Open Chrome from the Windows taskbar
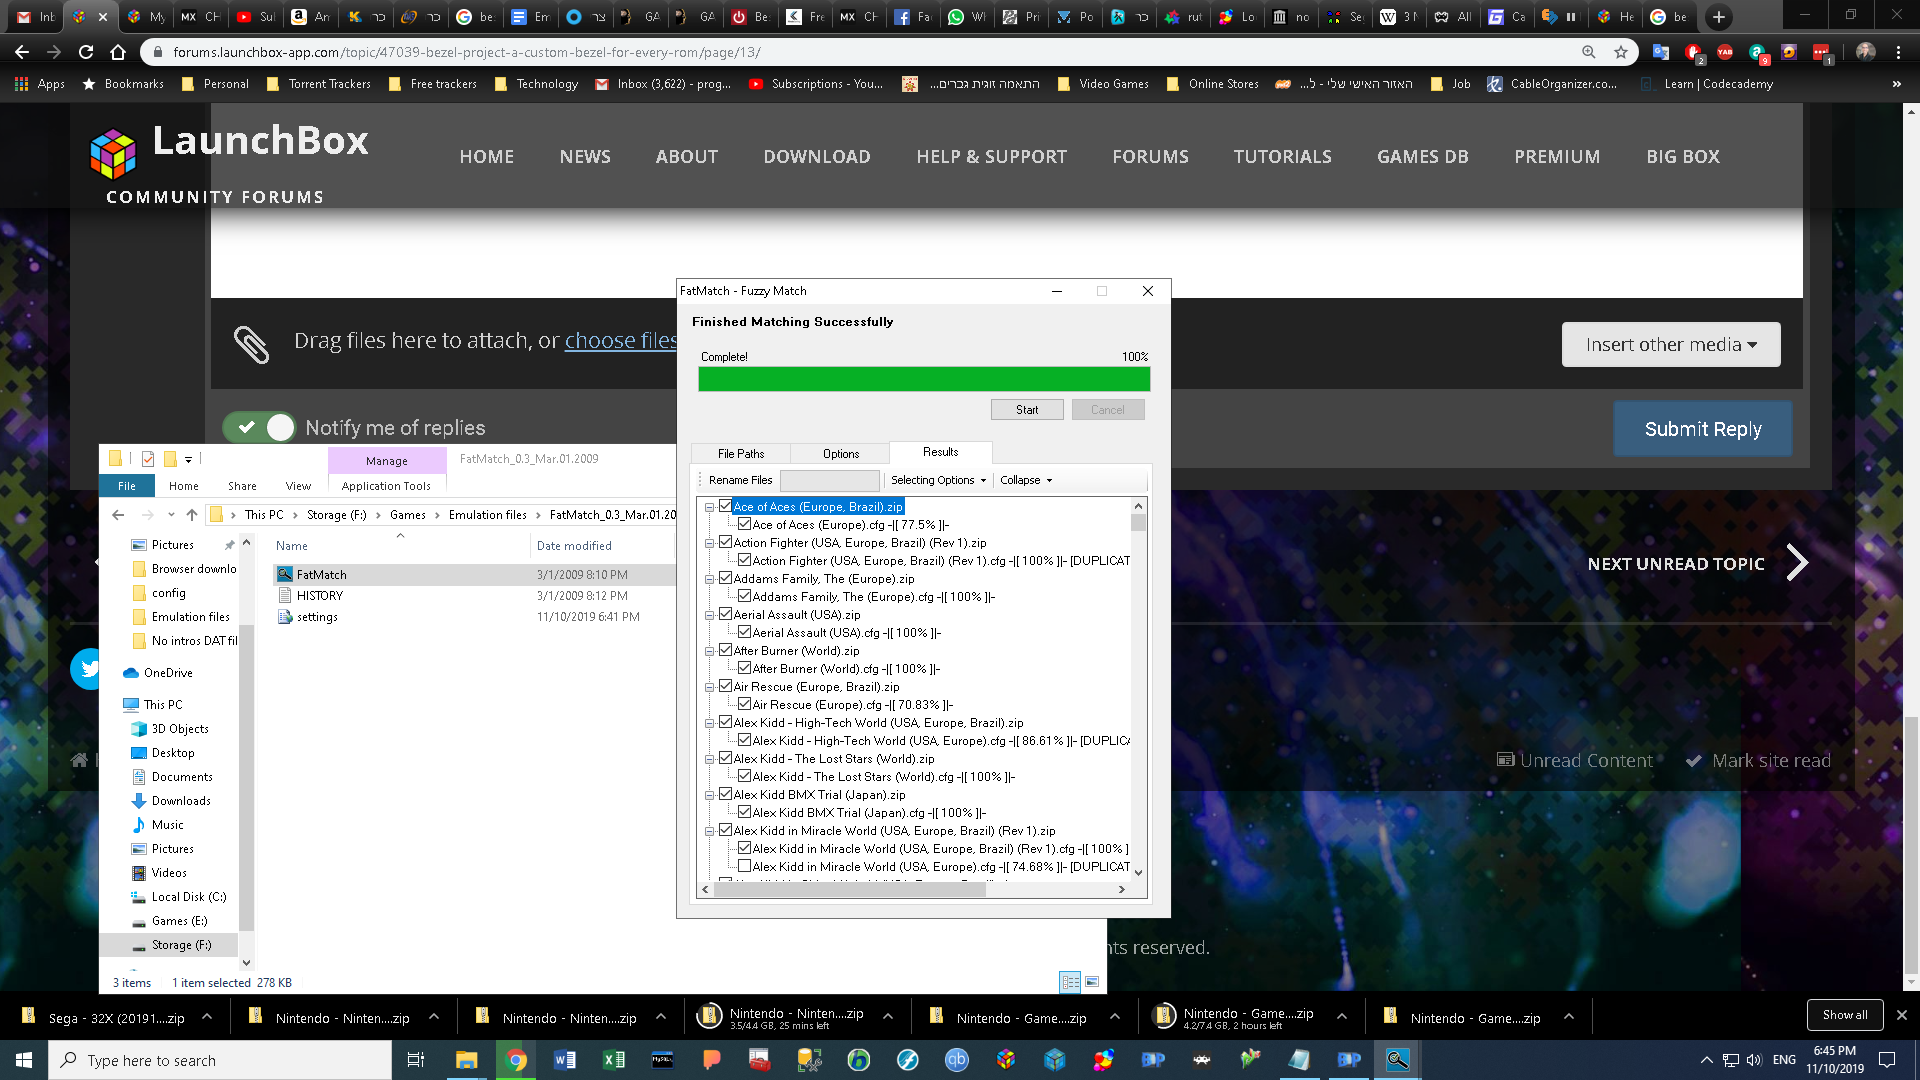Screen dimensions: 1920x1080 516,1060
